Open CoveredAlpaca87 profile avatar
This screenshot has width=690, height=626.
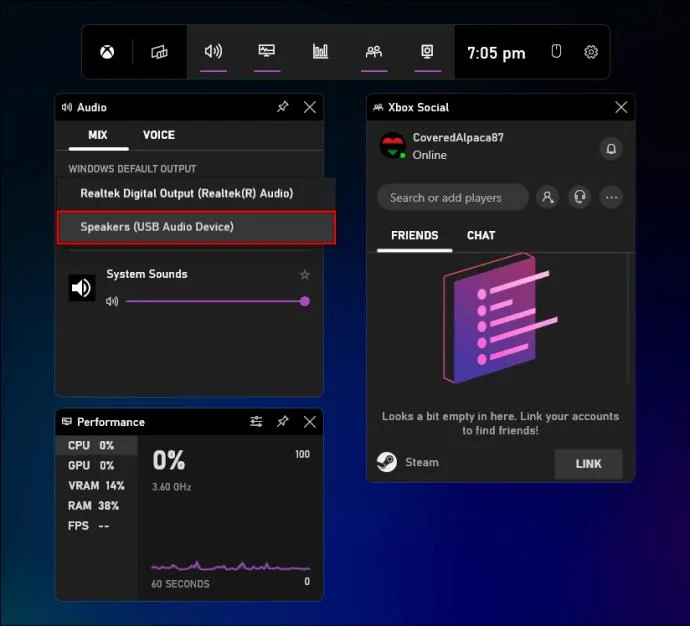tap(393, 146)
